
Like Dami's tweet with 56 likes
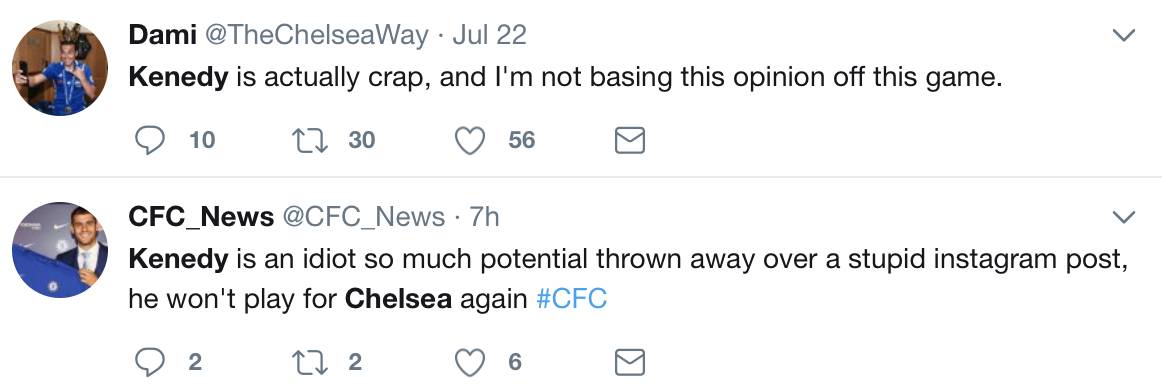(469, 140)
